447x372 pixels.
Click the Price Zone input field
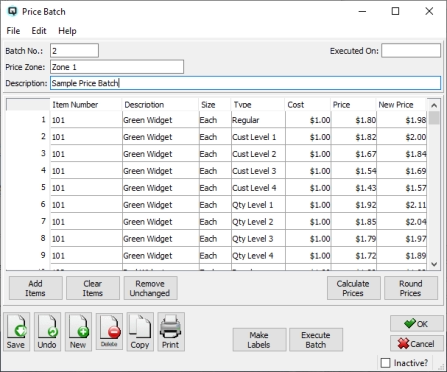click(117, 67)
